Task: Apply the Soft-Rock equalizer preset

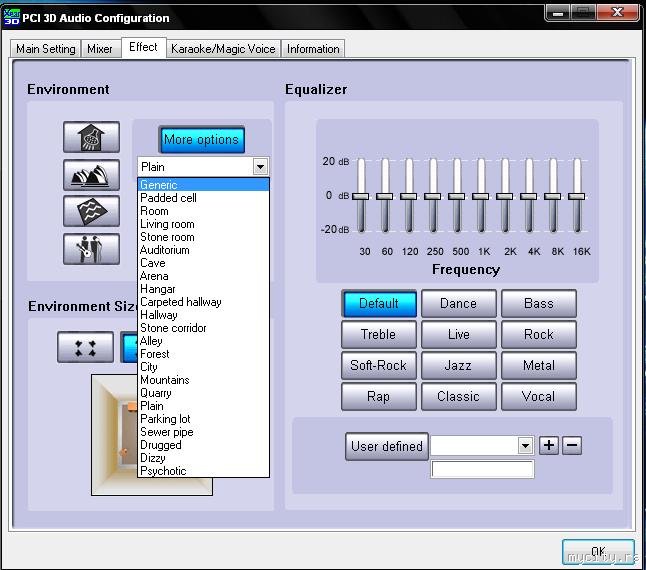Action: (x=379, y=365)
